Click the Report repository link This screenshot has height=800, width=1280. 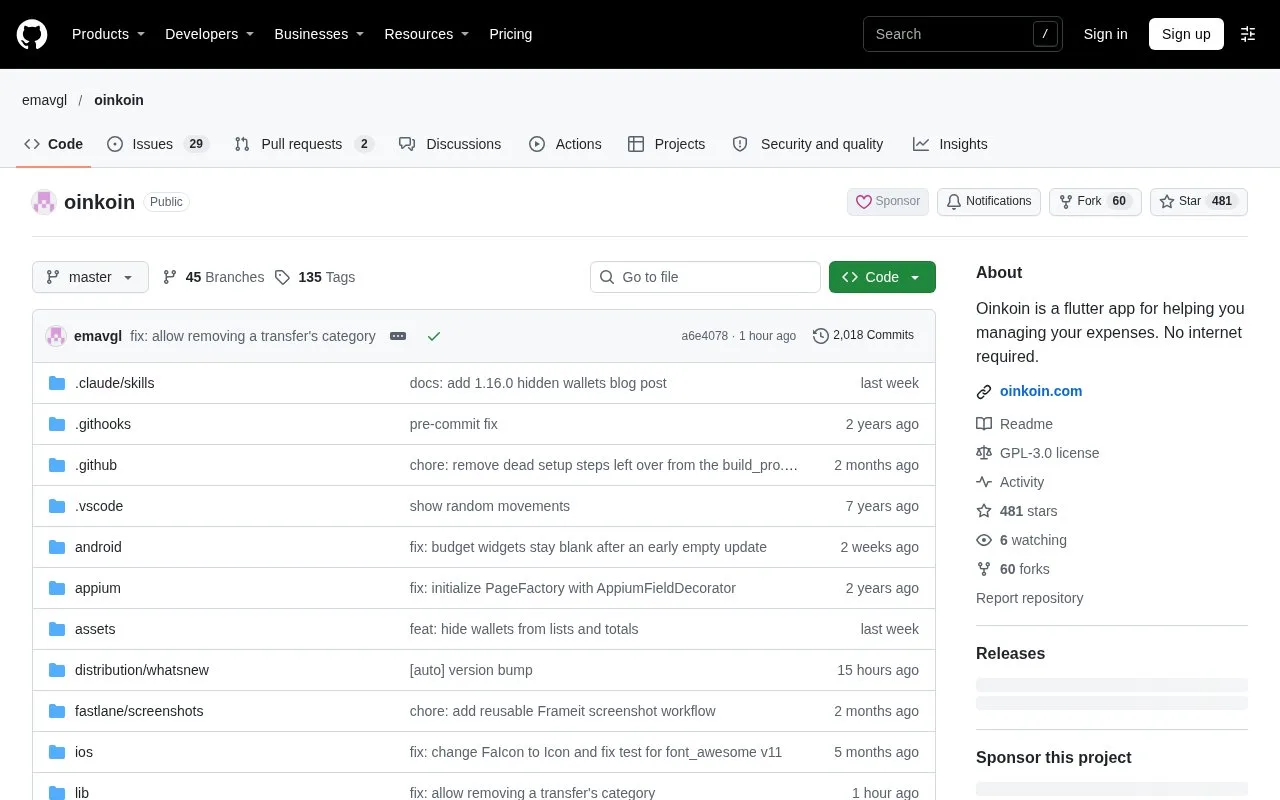point(1029,598)
